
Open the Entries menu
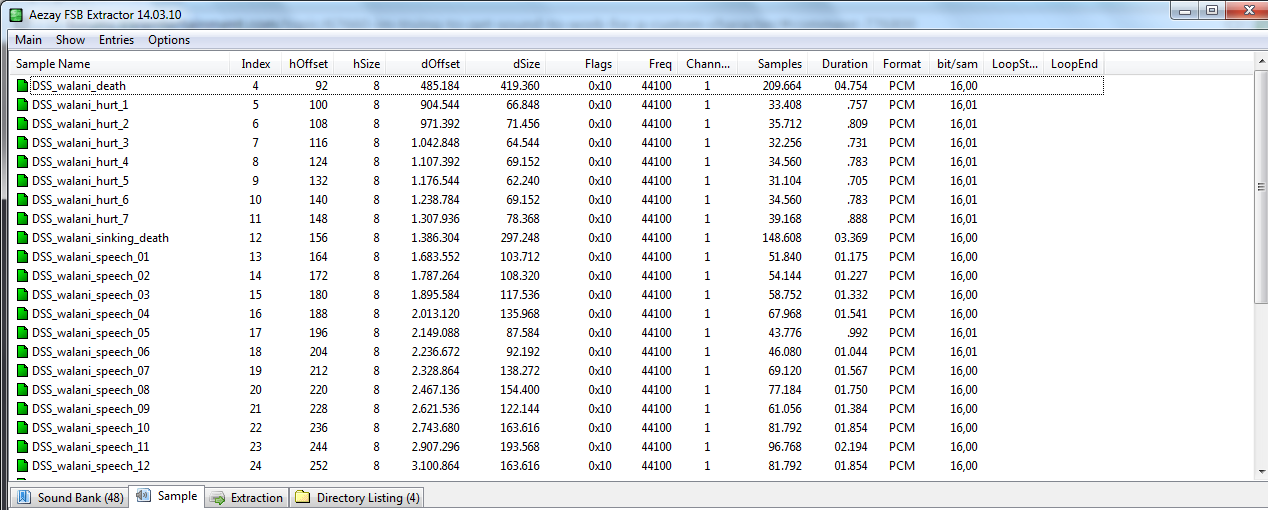pos(116,40)
